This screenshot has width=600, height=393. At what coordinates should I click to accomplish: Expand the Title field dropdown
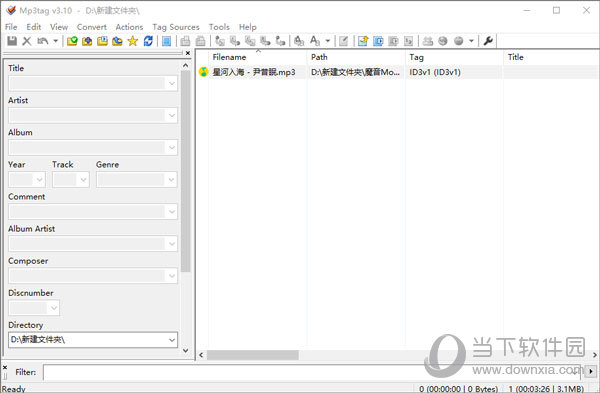[171, 83]
